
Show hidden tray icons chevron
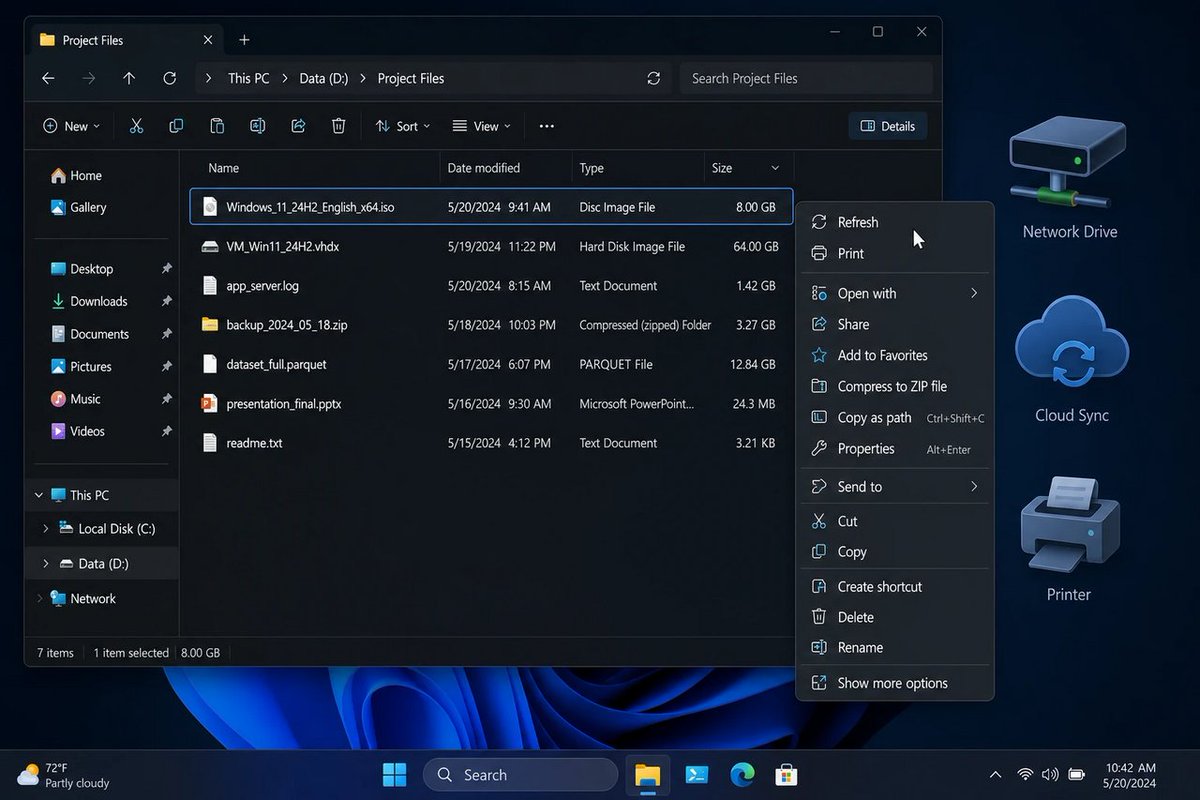[995, 775]
